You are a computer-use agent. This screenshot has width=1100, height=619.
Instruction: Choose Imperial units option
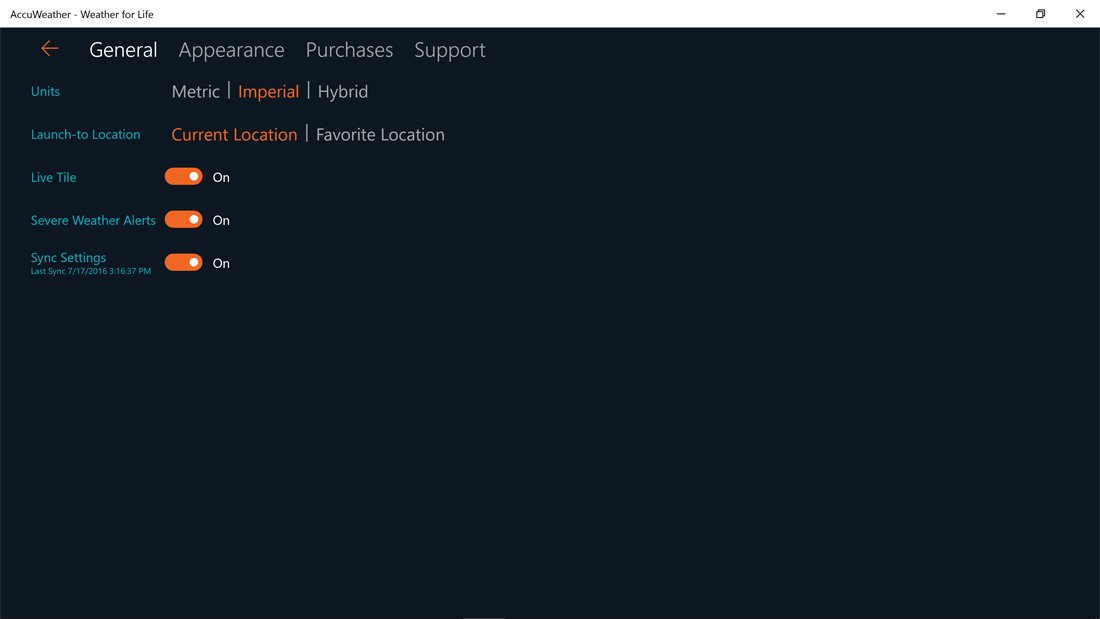[x=268, y=92]
